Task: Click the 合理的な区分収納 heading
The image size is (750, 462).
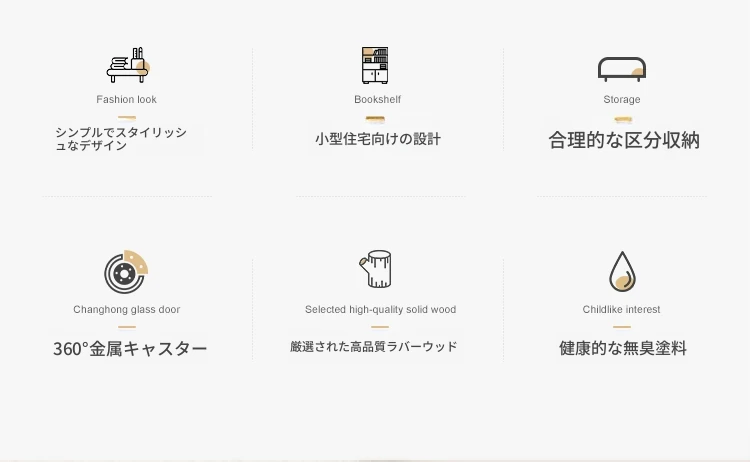Action: click(x=624, y=140)
